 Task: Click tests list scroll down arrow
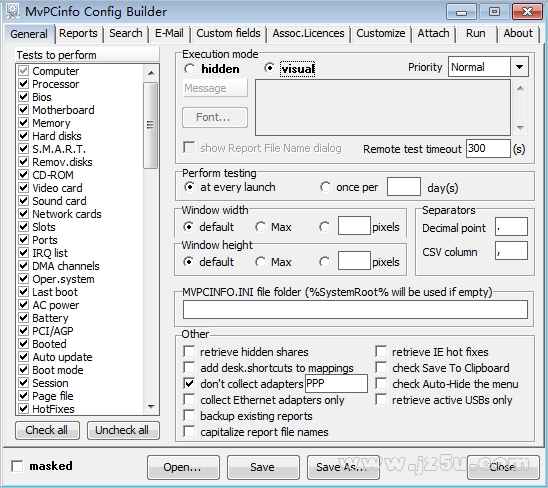pyautogui.click(x=151, y=407)
